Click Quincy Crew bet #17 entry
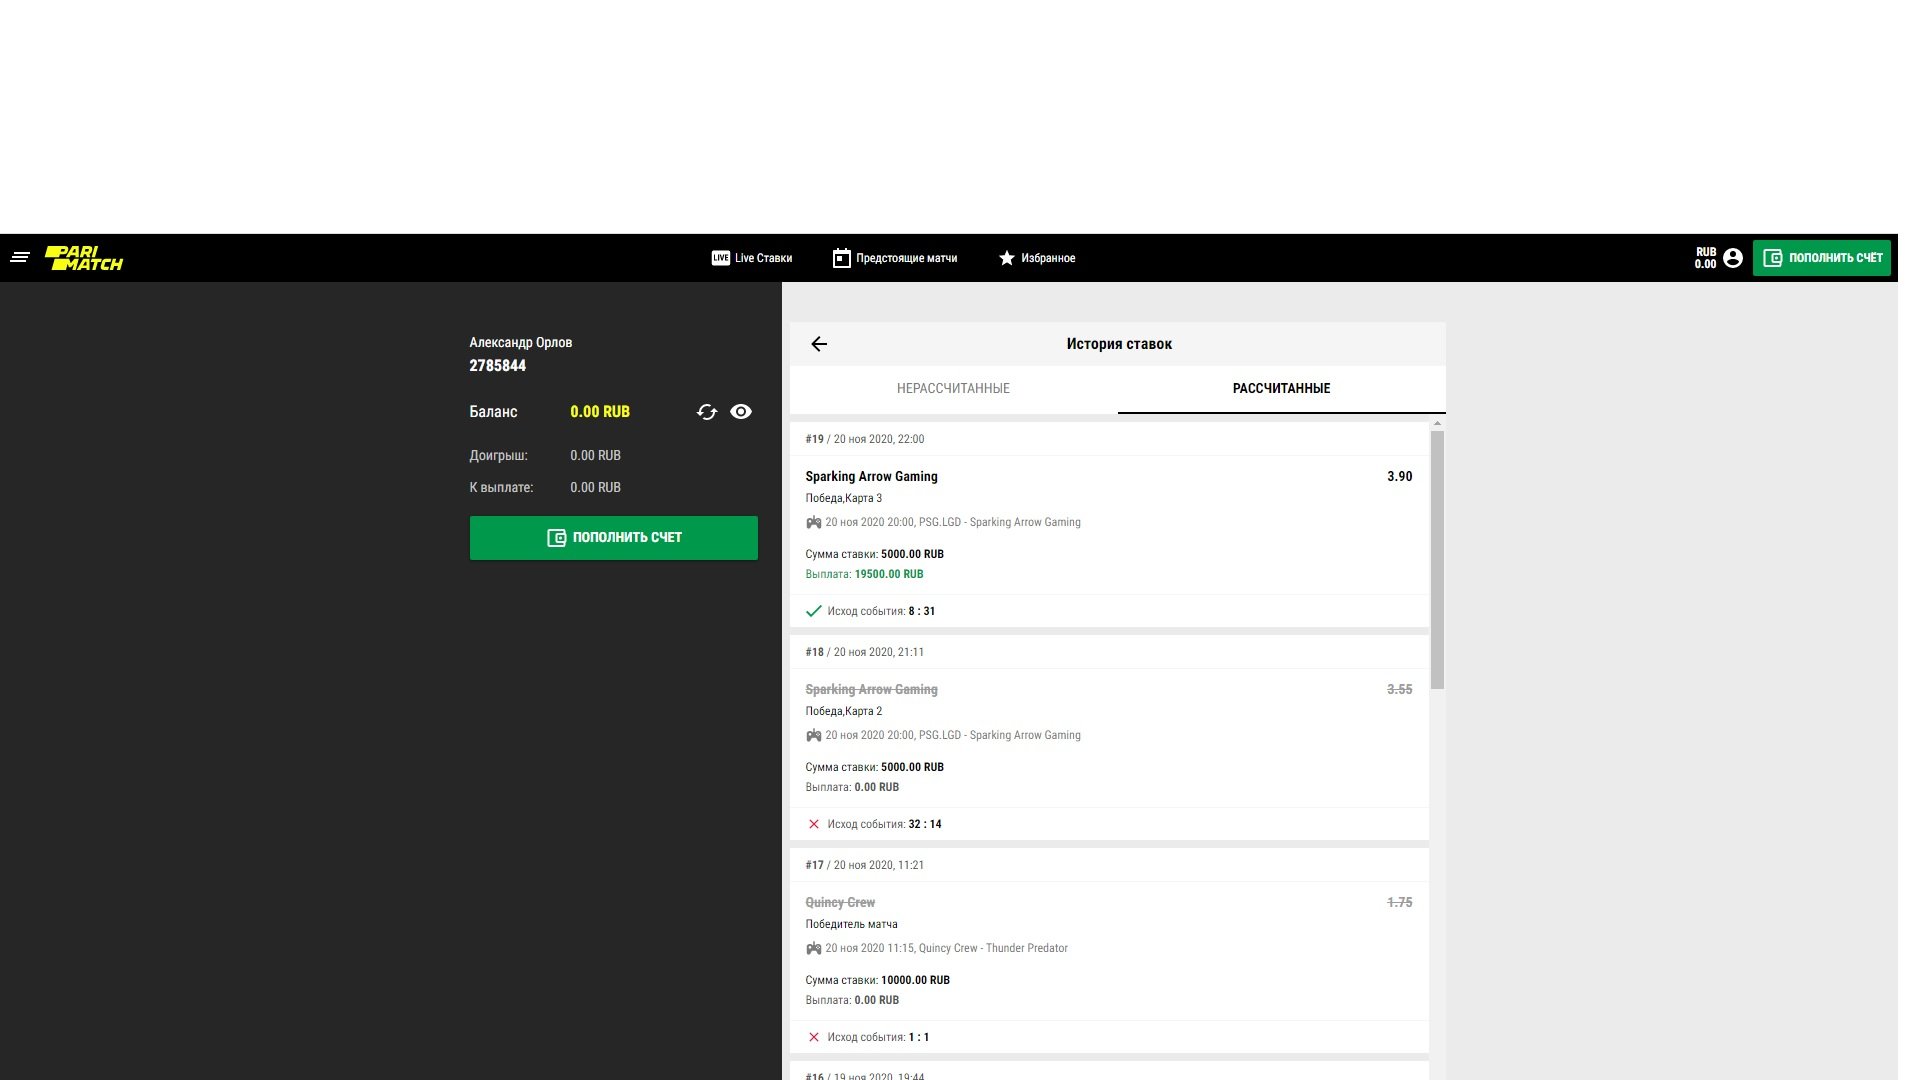This screenshot has width=1920, height=1080. [840, 903]
